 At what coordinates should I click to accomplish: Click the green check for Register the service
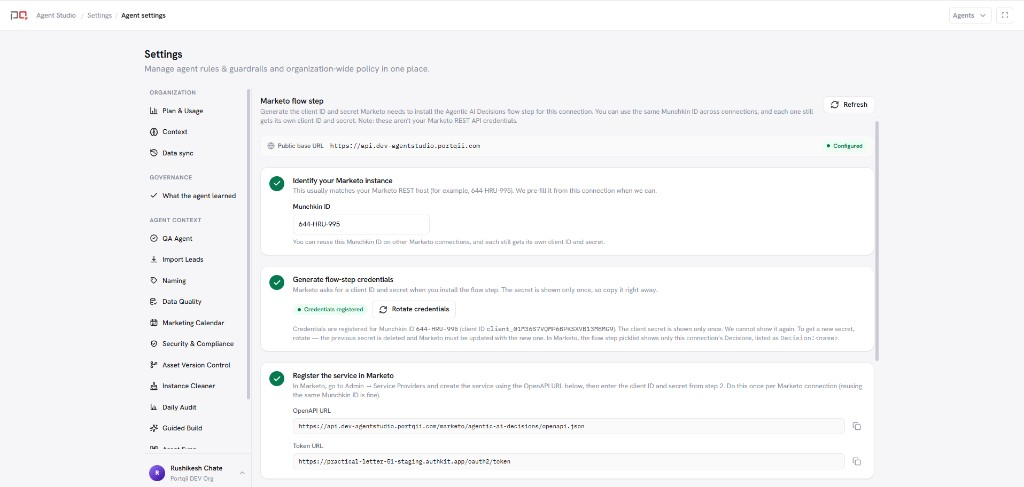pyautogui.click(x=277, y=379)
